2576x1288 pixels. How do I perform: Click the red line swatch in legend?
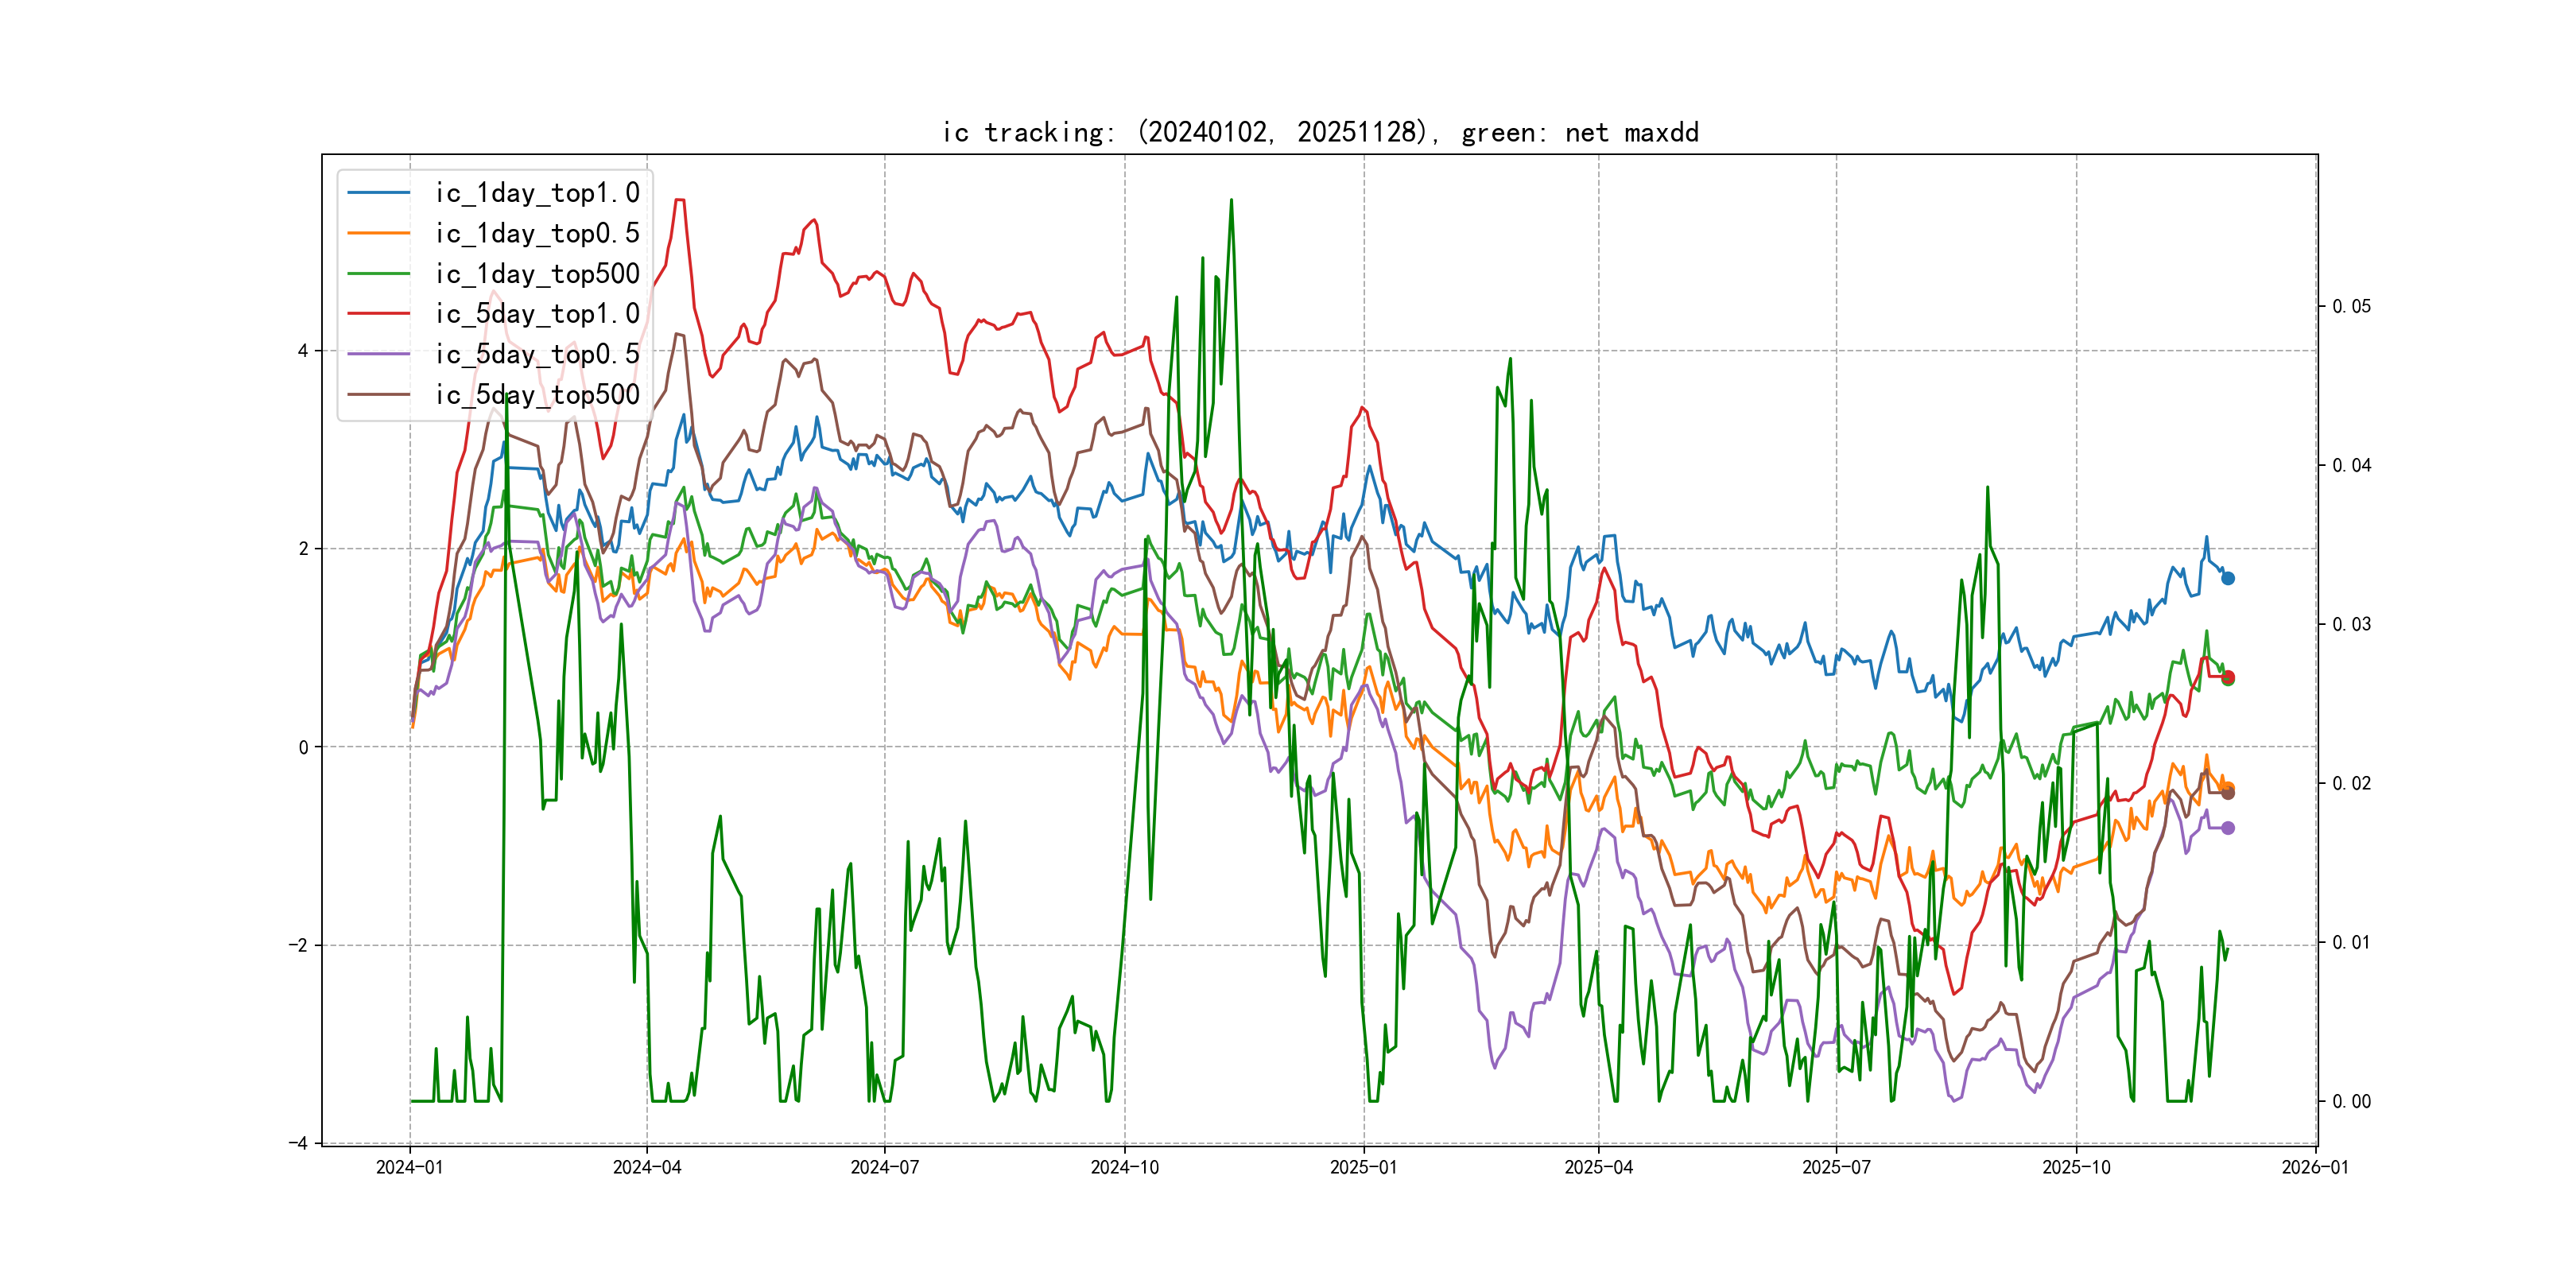pyautogui.click(x=379, y=314)
